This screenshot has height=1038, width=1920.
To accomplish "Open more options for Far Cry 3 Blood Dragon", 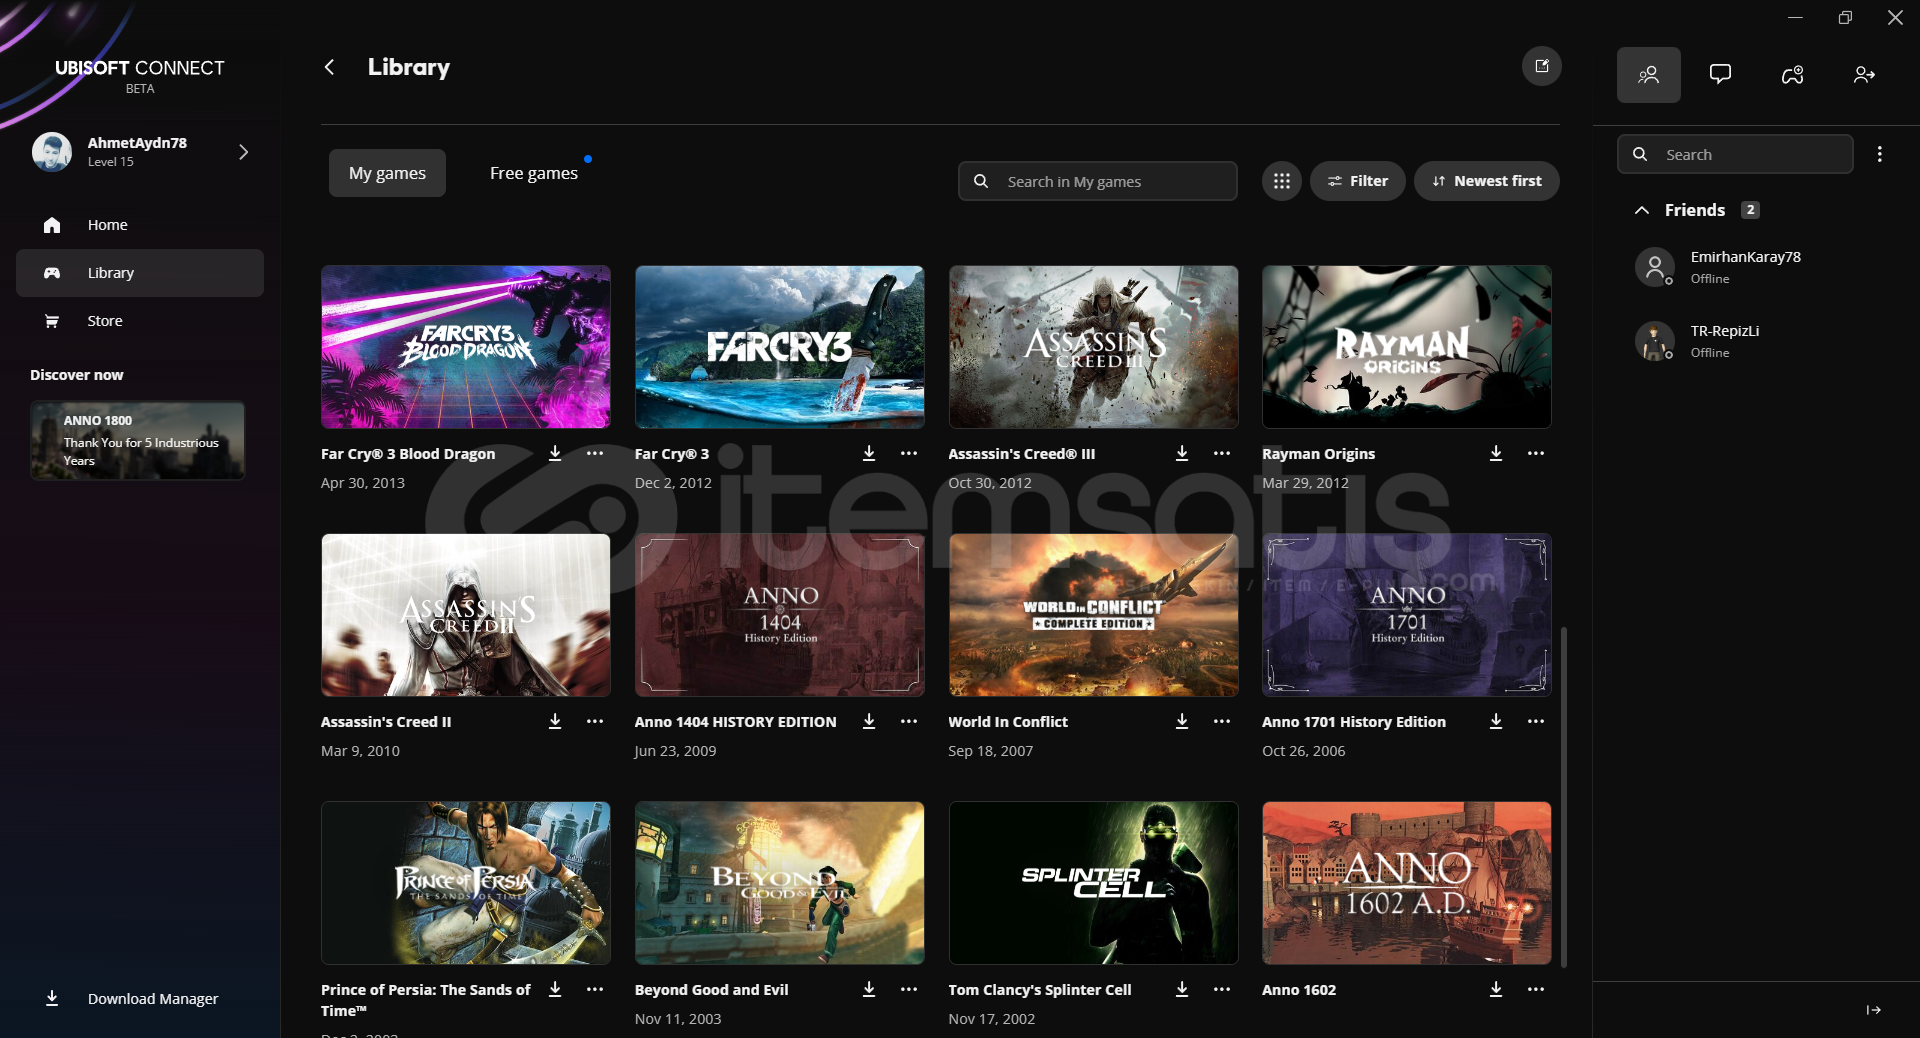I will (x=595, y=453).
